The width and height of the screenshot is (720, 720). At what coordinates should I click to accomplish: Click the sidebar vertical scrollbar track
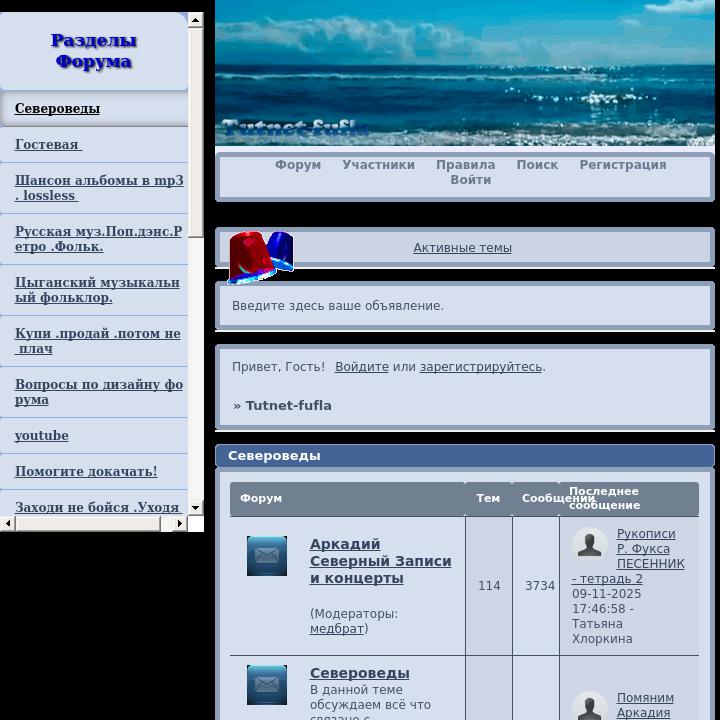coord(196,300)
